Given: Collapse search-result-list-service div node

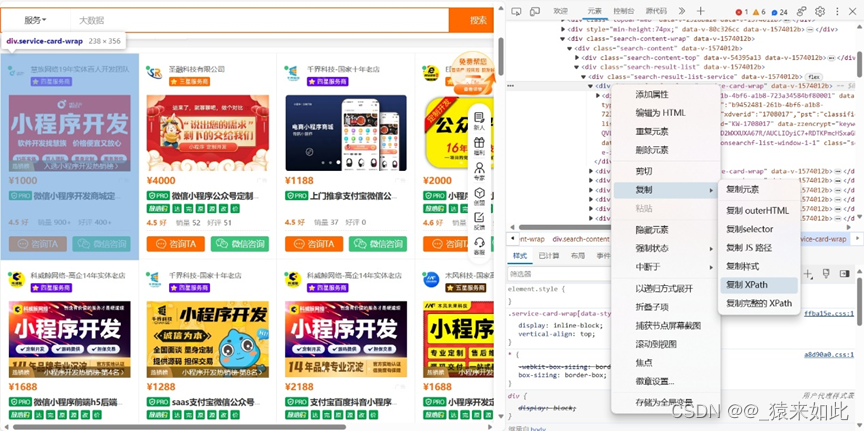Looking at the screenshot, I should [x=584, y=77].
